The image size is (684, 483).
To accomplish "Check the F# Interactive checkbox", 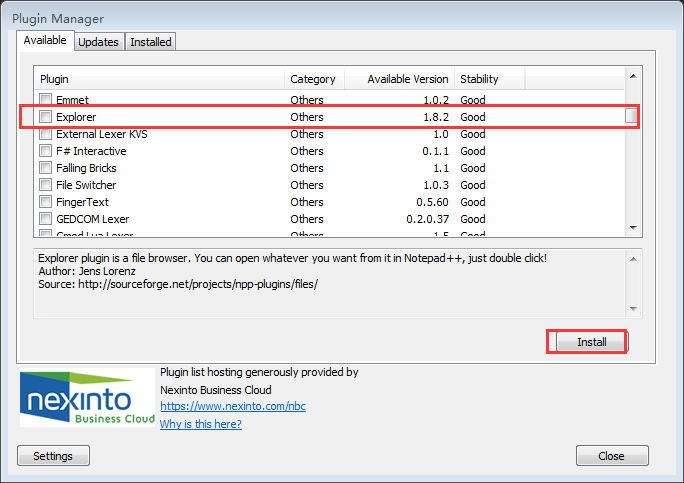I will pos(45,151).
